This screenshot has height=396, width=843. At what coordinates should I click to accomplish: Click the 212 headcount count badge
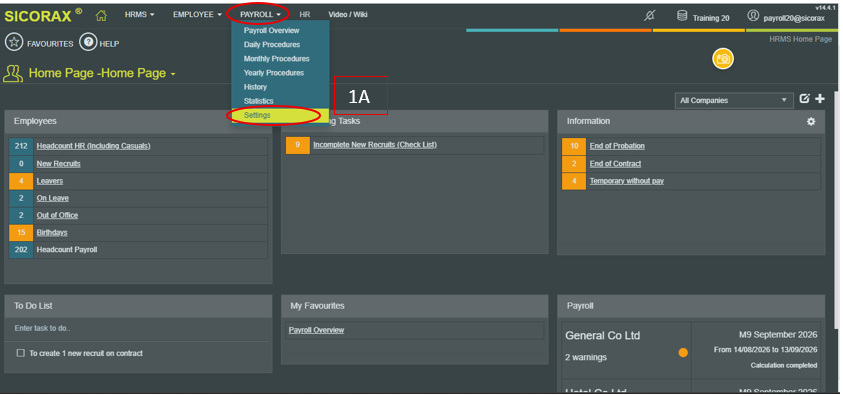21,146
